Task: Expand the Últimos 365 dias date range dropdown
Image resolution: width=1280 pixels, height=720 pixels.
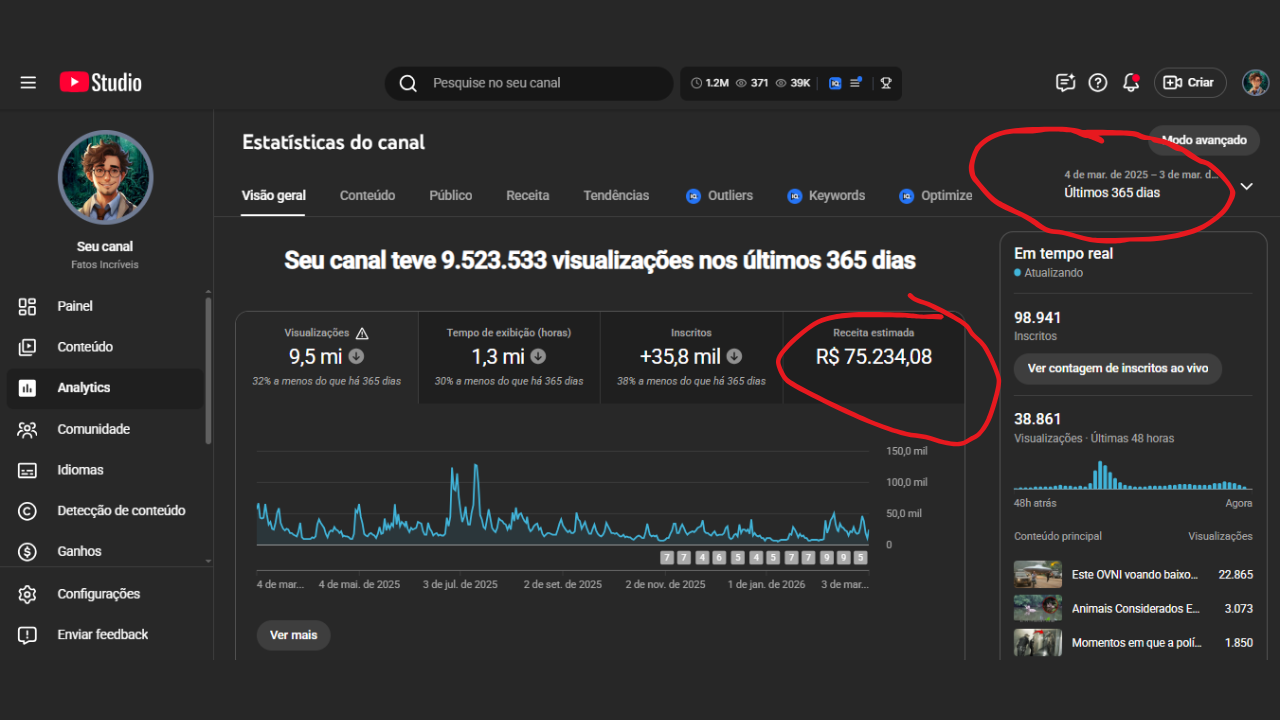Action: pyautogui.click(x=1246, y=186)
